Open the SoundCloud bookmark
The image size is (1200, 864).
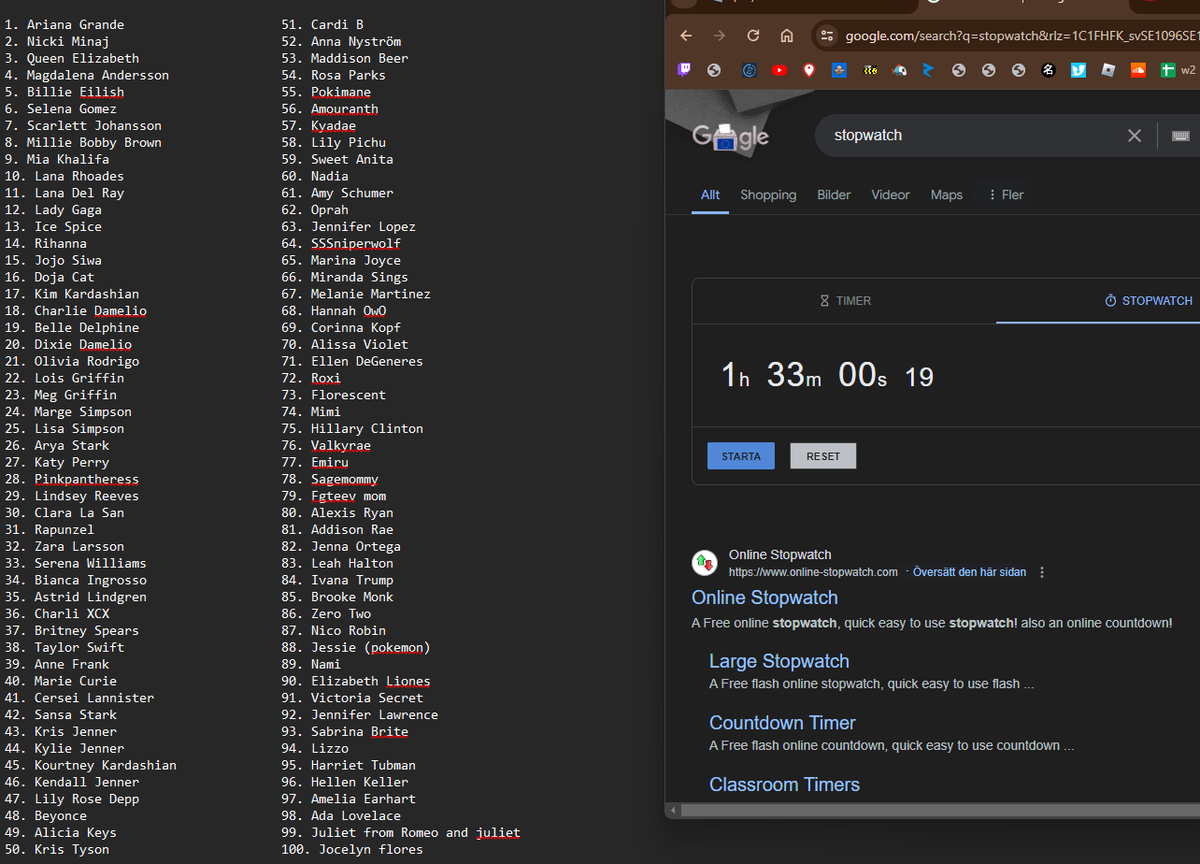(x=1138, y=70)
